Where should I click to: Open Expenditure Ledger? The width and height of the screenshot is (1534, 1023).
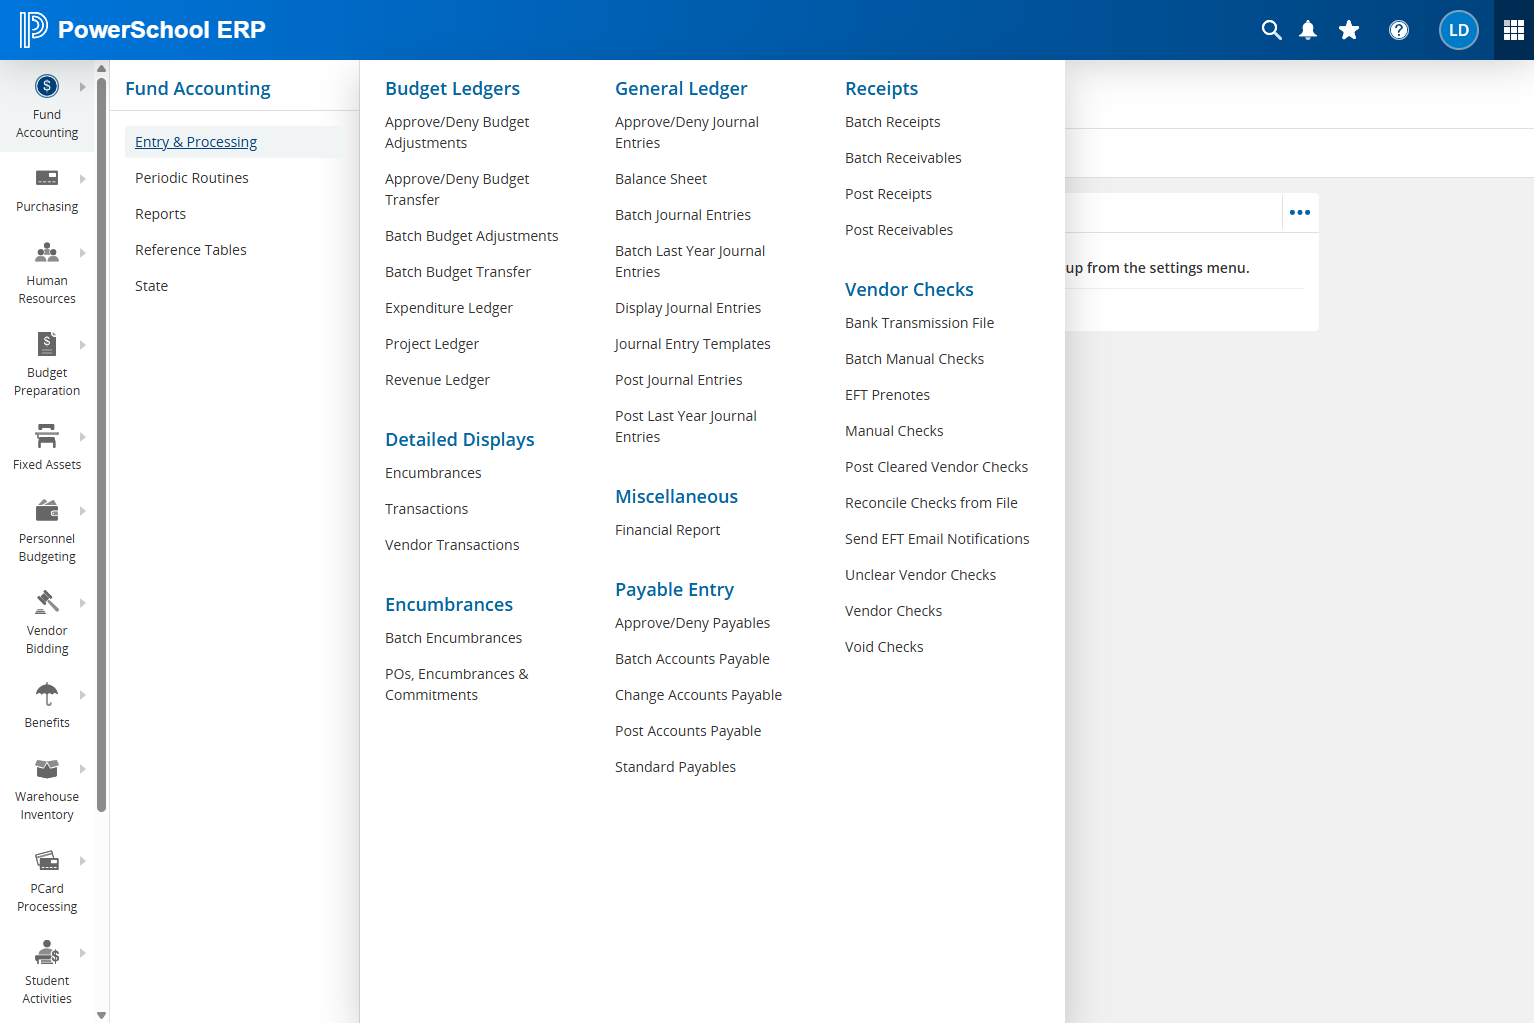click(449, 308)
